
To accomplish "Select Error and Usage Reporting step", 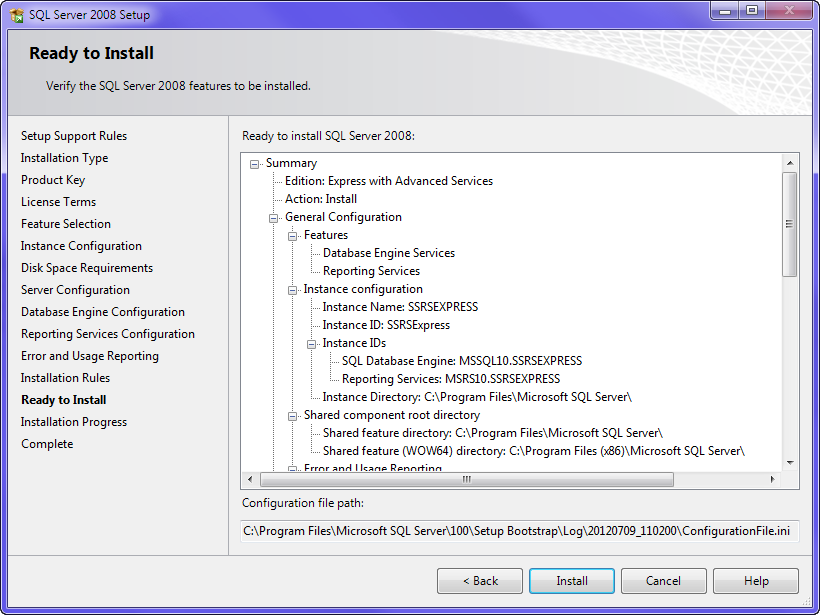I will (x=89, y=356).
